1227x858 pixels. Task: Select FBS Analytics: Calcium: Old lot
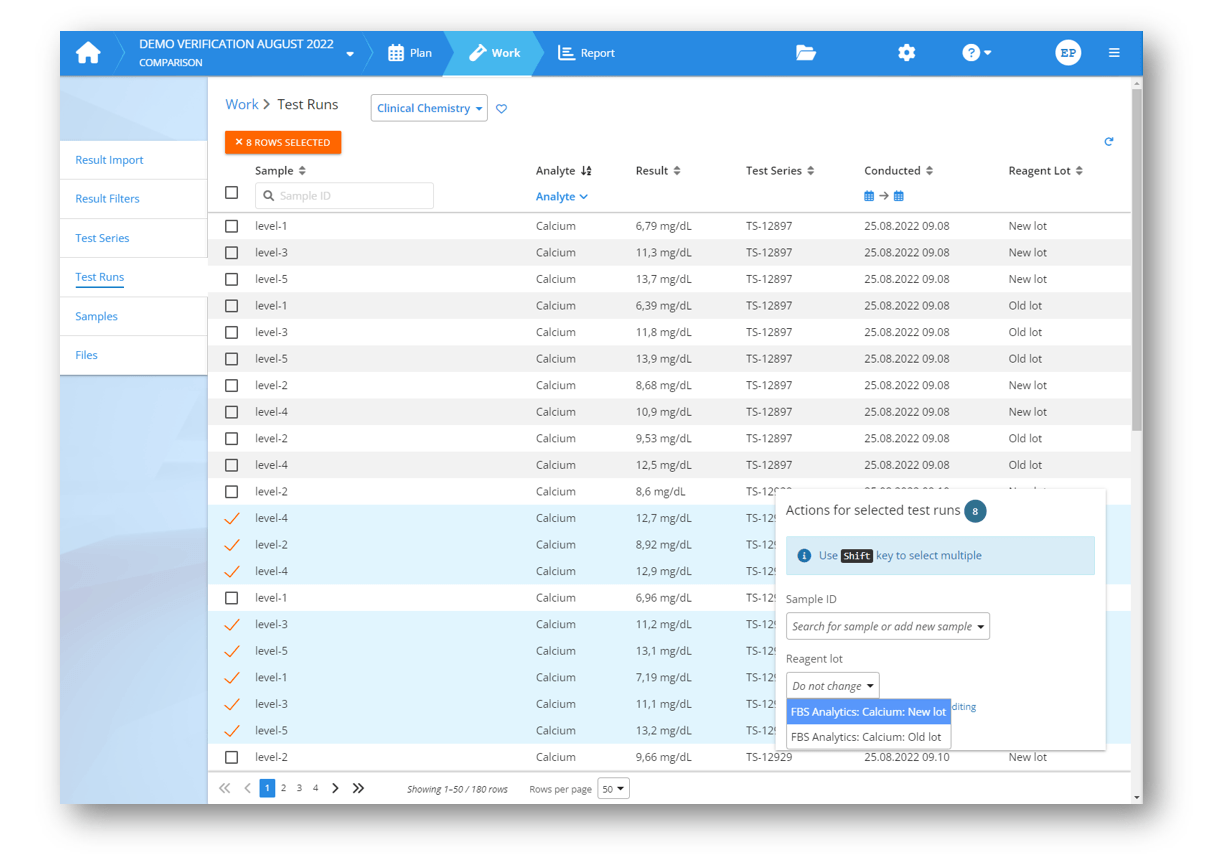pos(866,737)
